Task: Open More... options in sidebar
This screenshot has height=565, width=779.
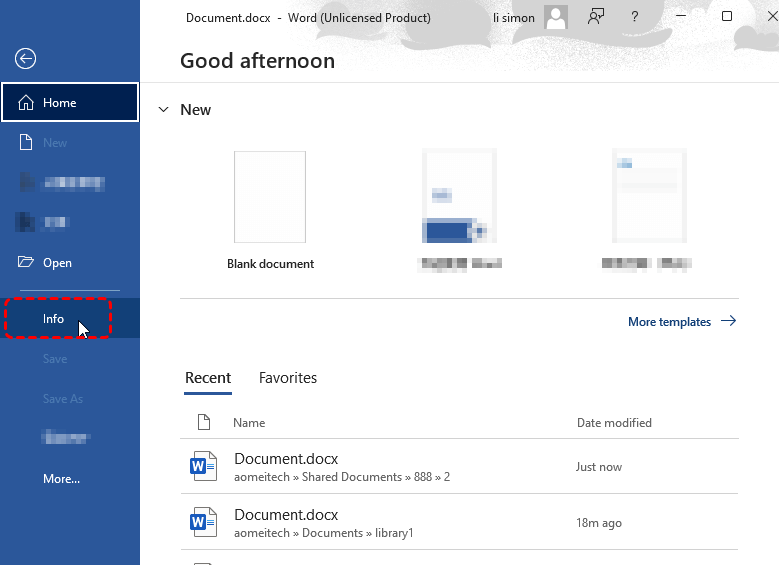Action: click(70, 479)
